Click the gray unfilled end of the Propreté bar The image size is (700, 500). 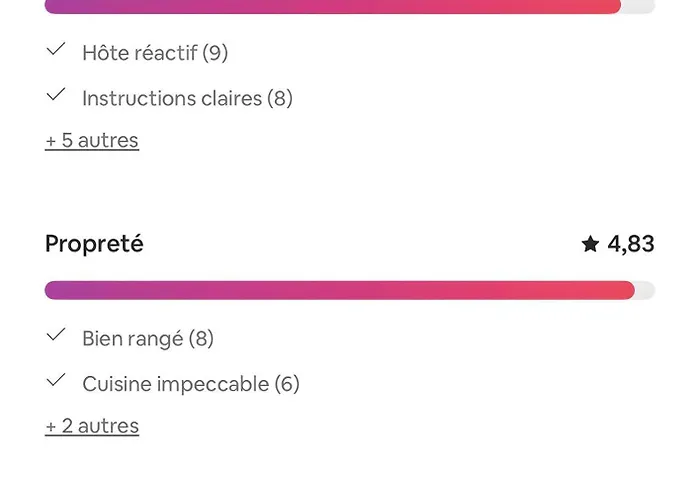pos(646,290)
